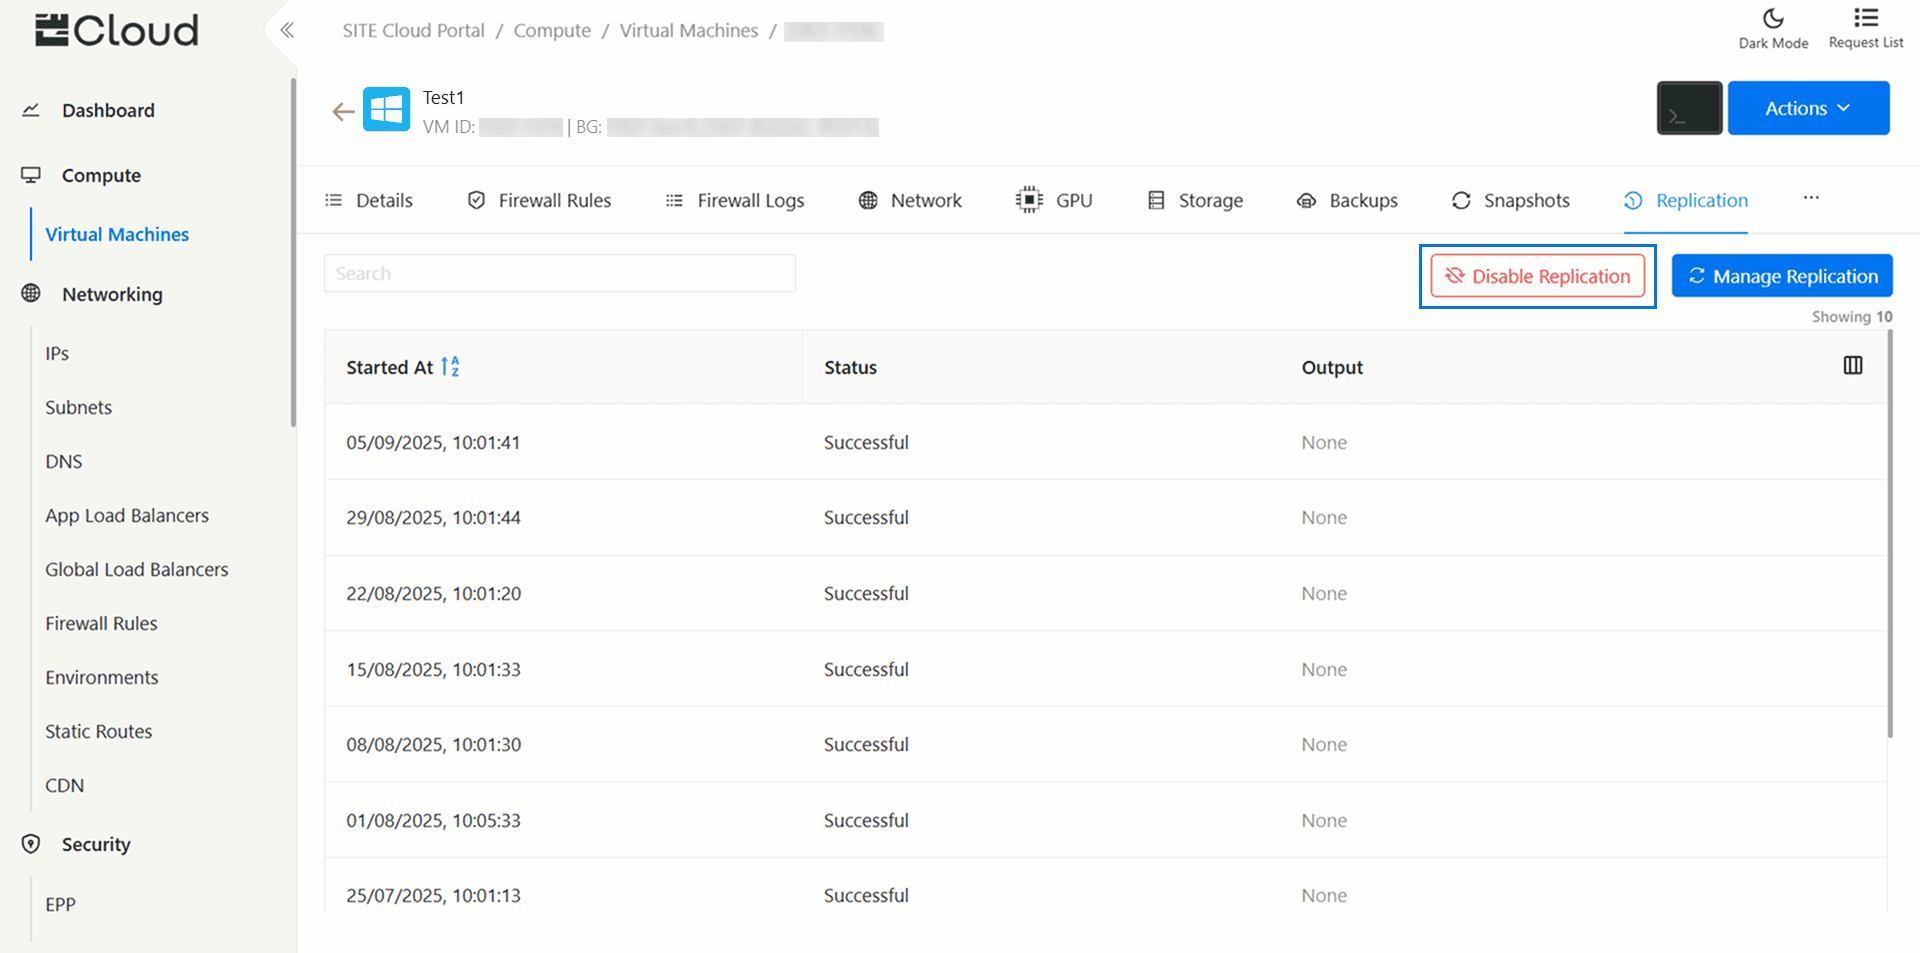Open the Firewall Logs tab
This screenshot has height=953, width=1920.
coord(735,200)
